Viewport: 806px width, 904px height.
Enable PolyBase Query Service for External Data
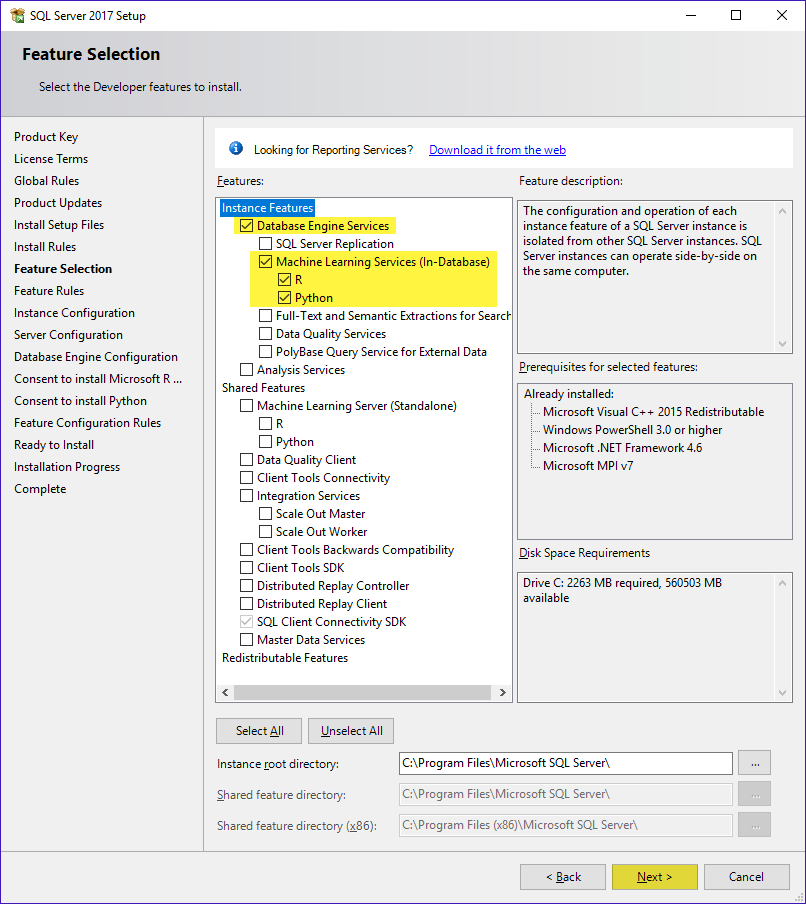tap(265, 351)
